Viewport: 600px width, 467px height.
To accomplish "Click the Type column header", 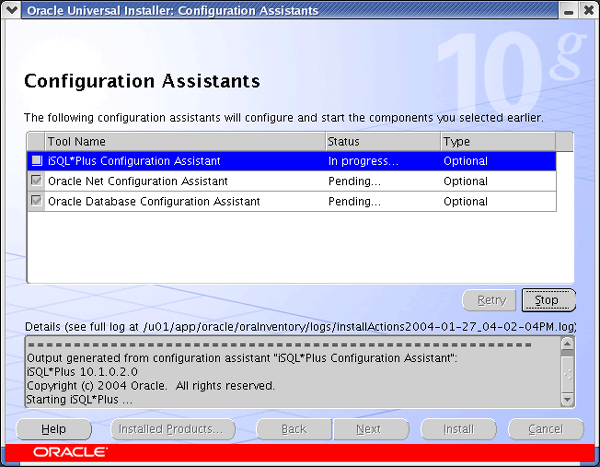I will [x=497, y=142].
